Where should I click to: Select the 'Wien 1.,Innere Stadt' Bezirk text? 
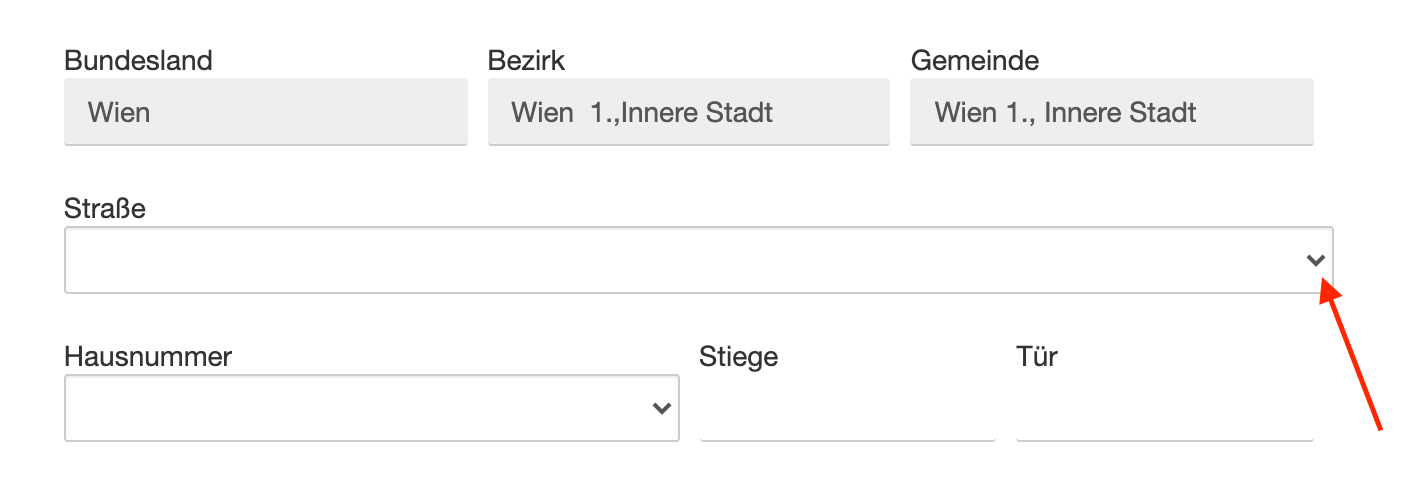pos(642,112)
